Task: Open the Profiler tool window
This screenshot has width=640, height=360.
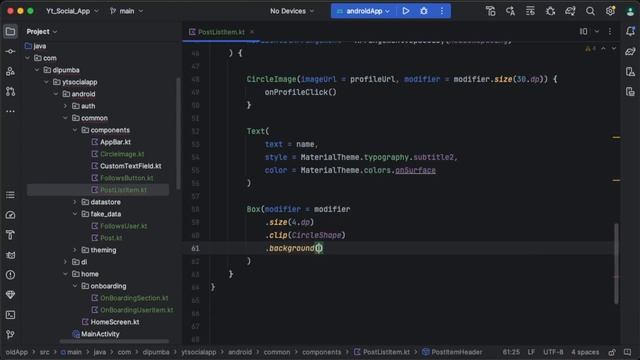Action: pos(10,215)
